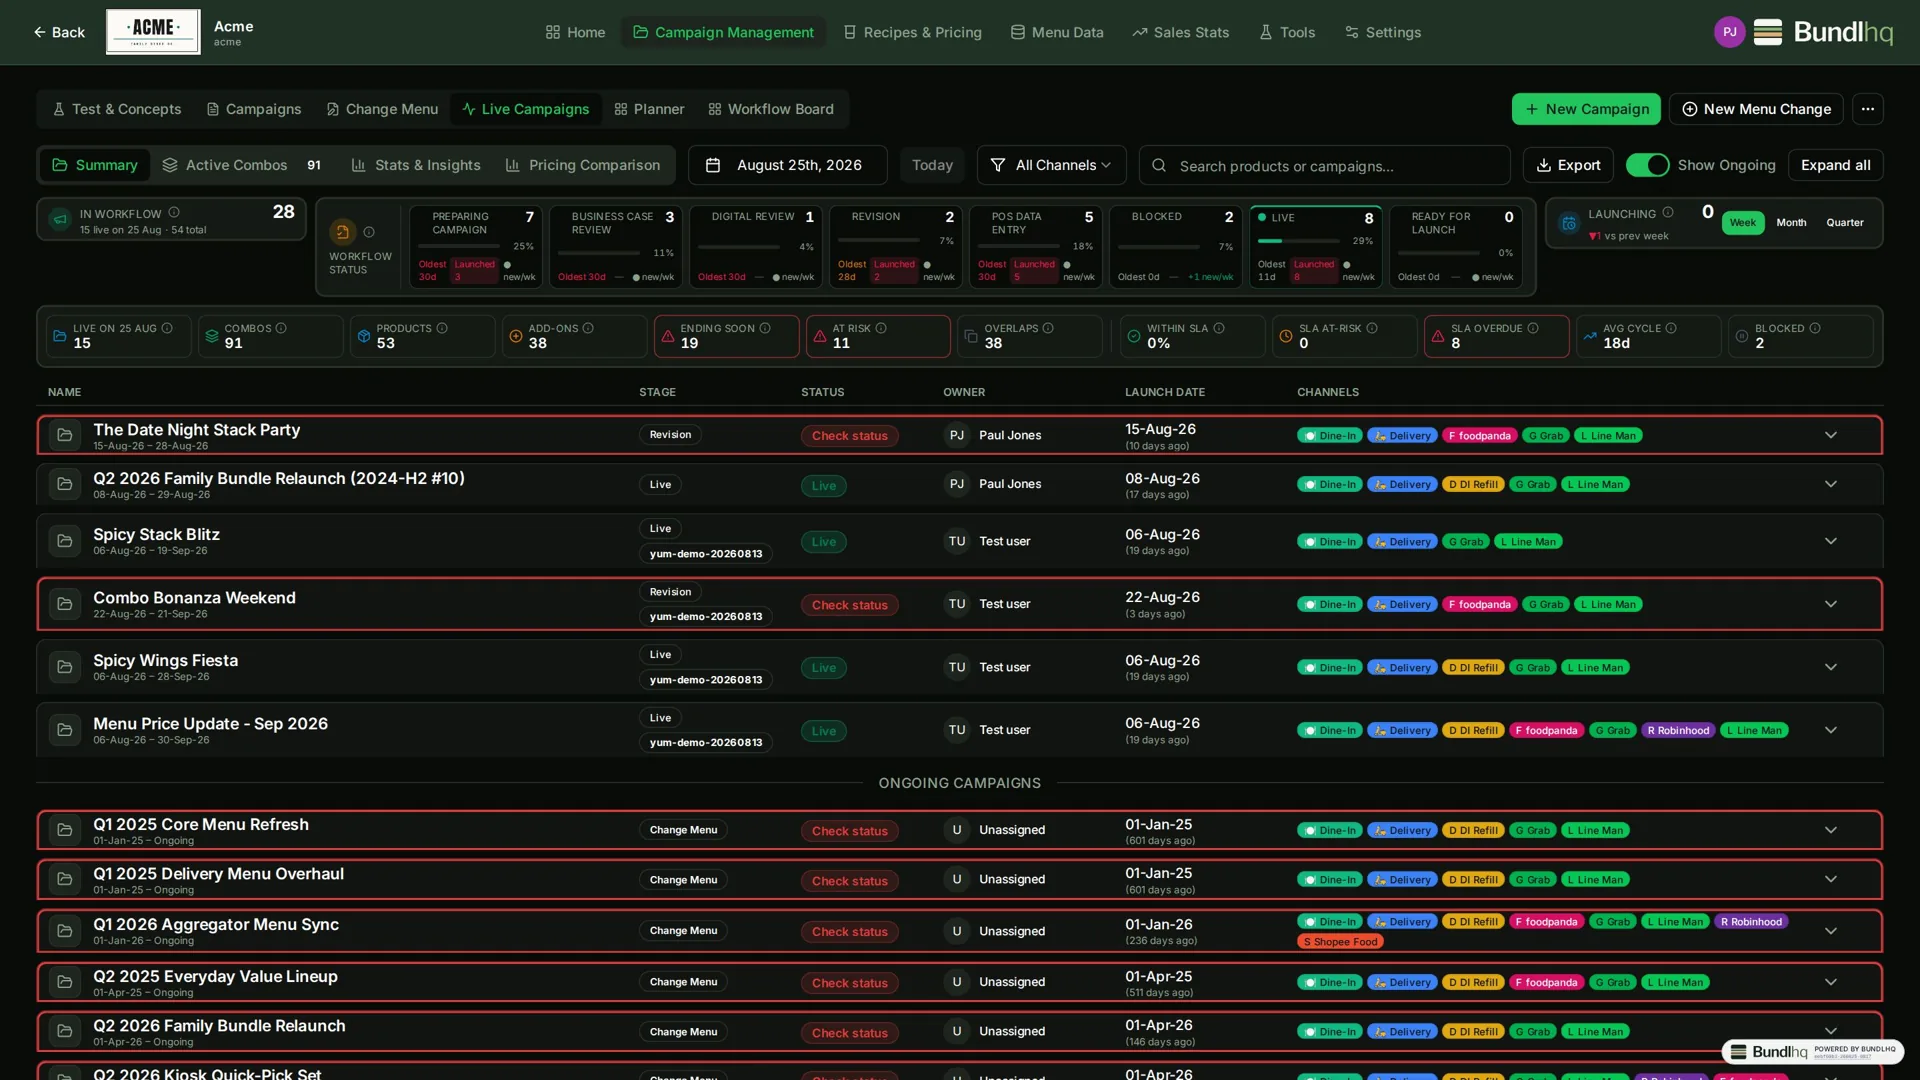The width and height of the screenshot is (1920, 1080).
Task: Click info icon next to In Workflow
Action: pyautogui.click(x=174, y=213)
